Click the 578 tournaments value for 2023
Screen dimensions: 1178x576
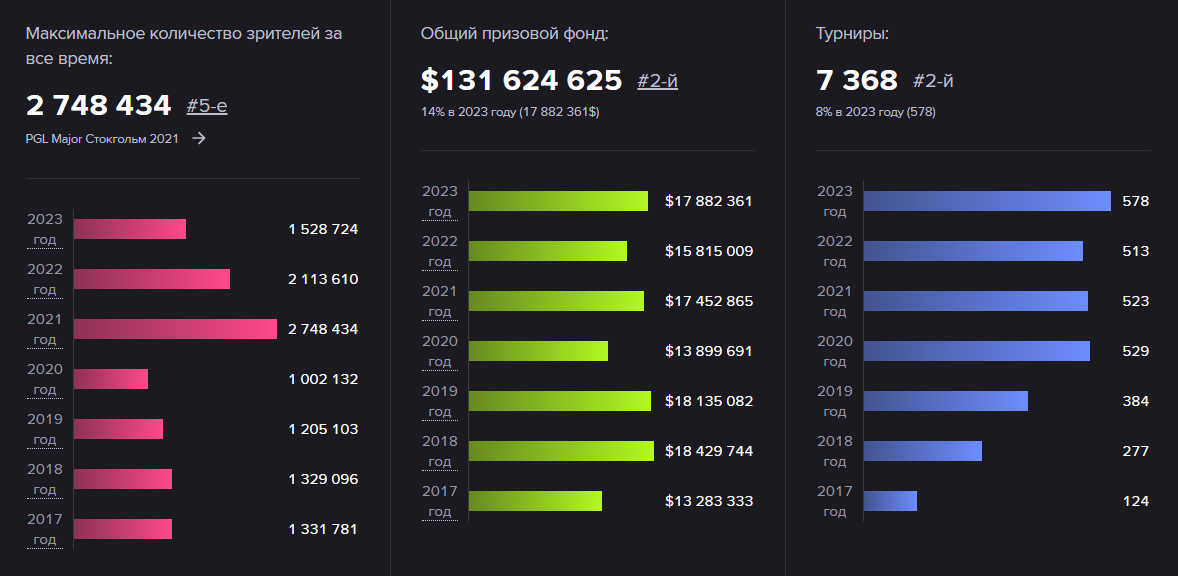click(1135, 201)
